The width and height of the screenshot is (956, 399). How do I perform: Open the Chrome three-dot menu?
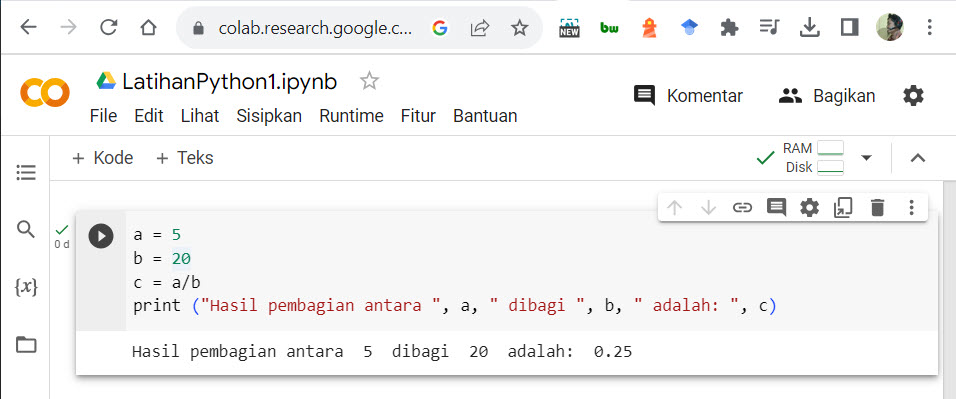[929, 27]
